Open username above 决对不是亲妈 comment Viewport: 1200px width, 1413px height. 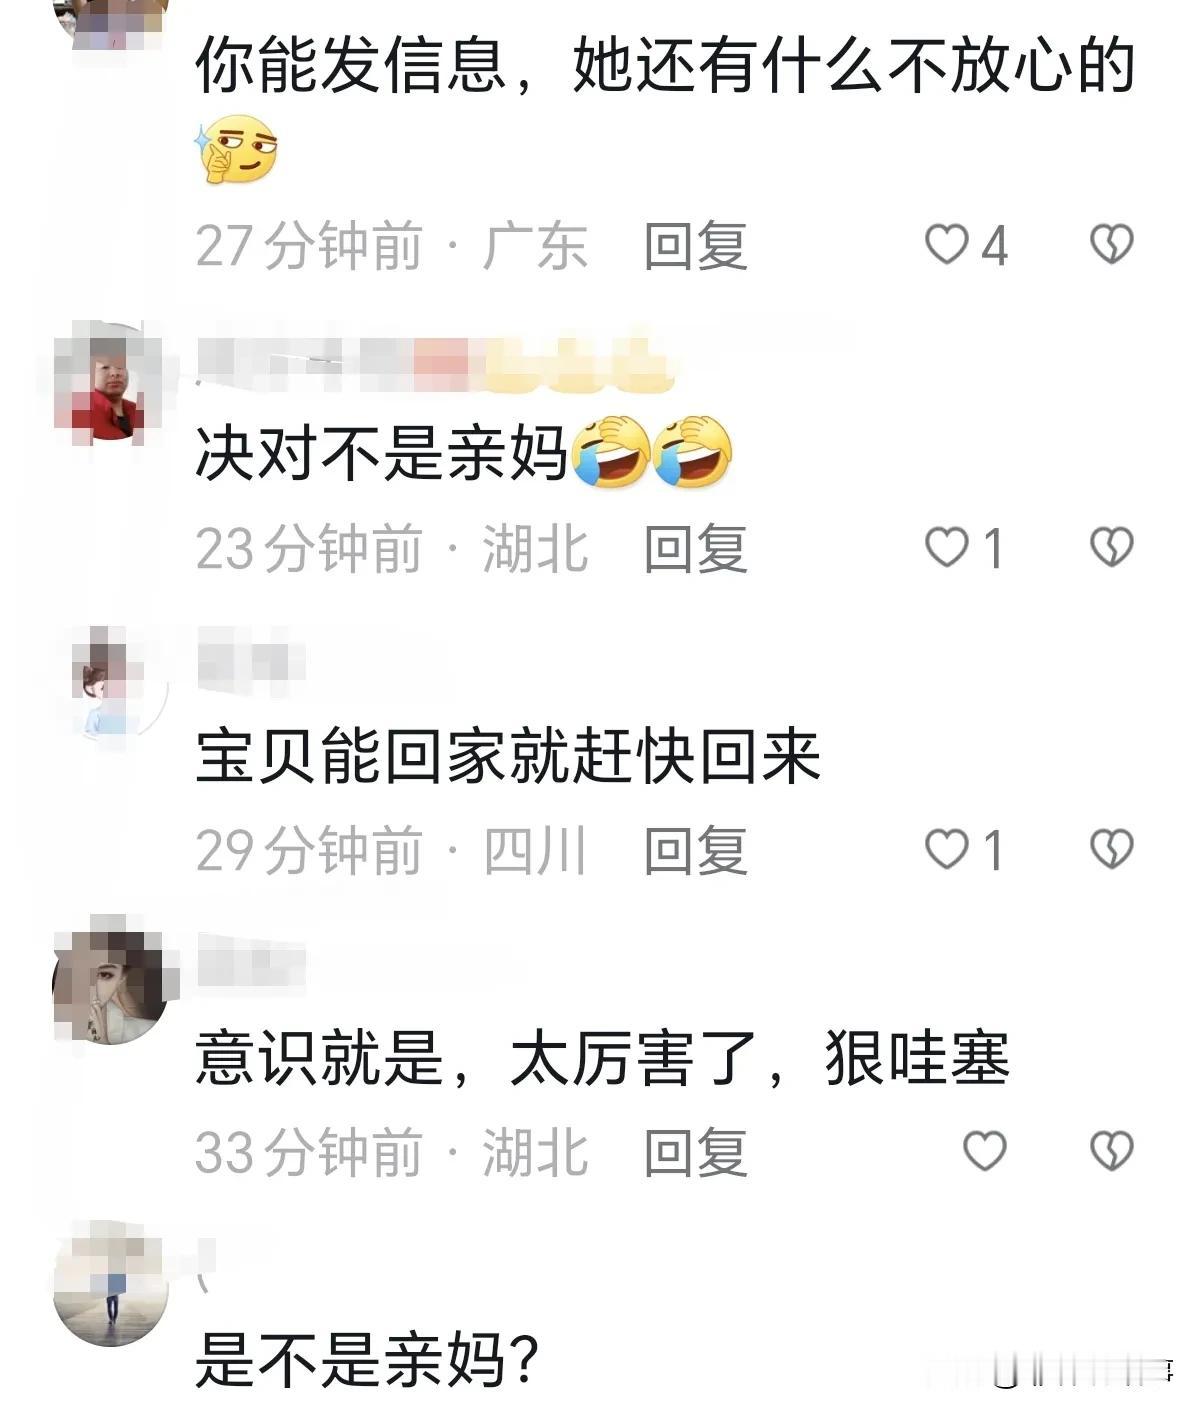(435, 362)
